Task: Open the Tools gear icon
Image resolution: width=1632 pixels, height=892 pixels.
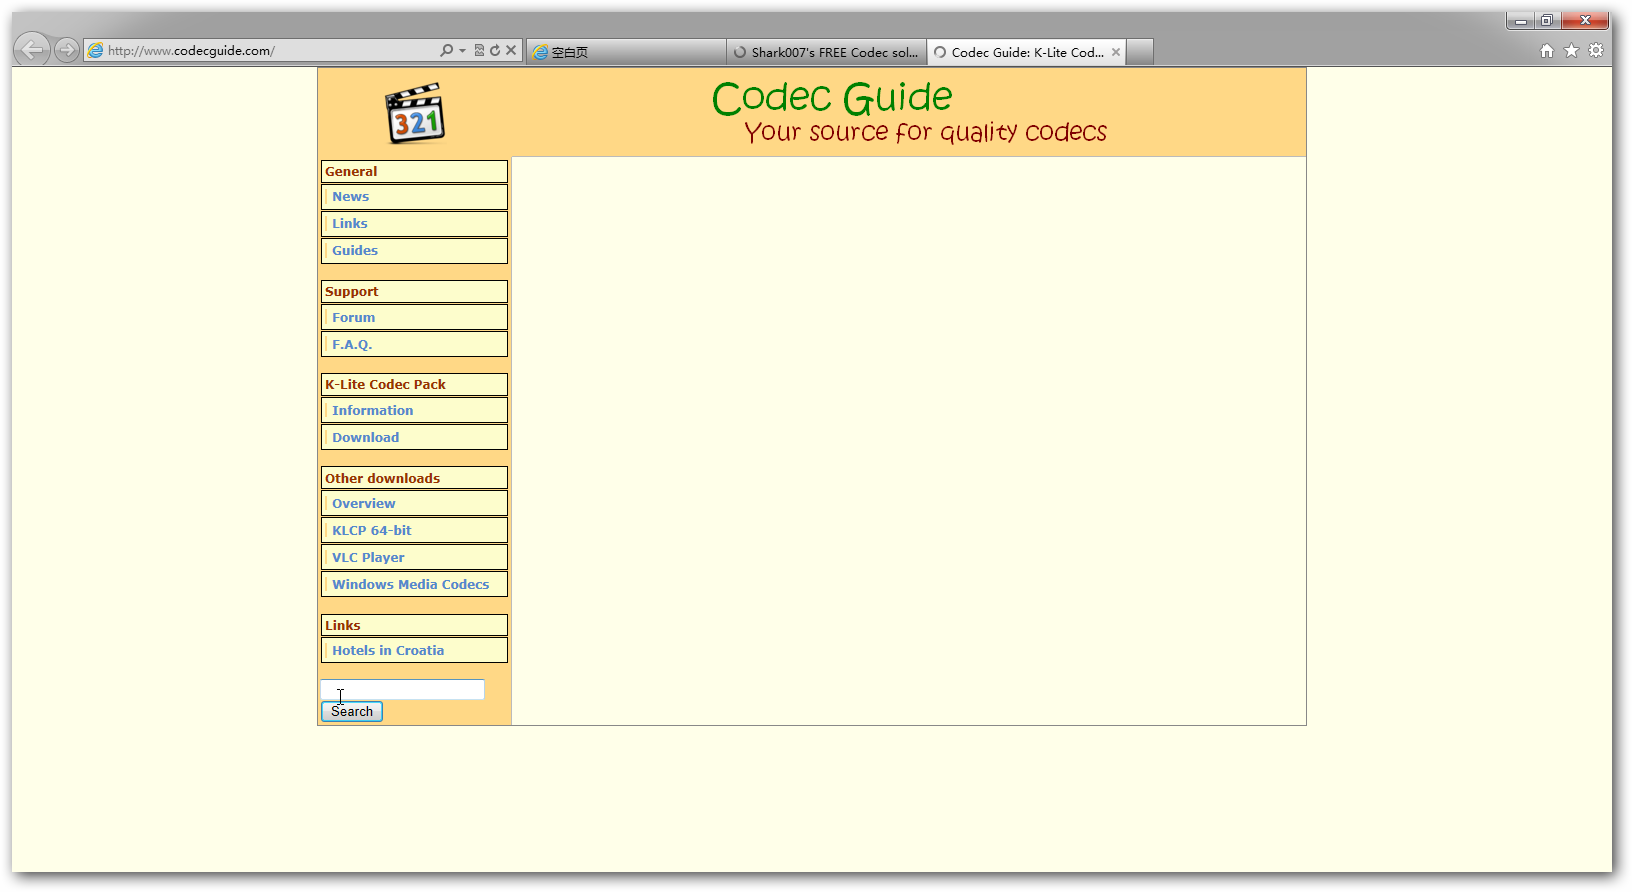Action: 1596,51
